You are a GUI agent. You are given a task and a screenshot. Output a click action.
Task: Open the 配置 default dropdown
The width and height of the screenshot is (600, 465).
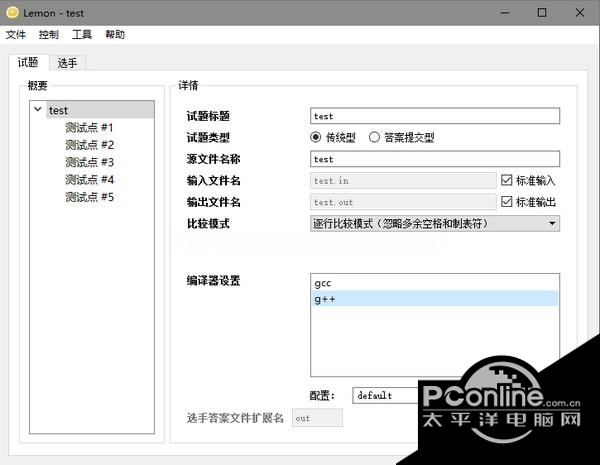point(386,395)
